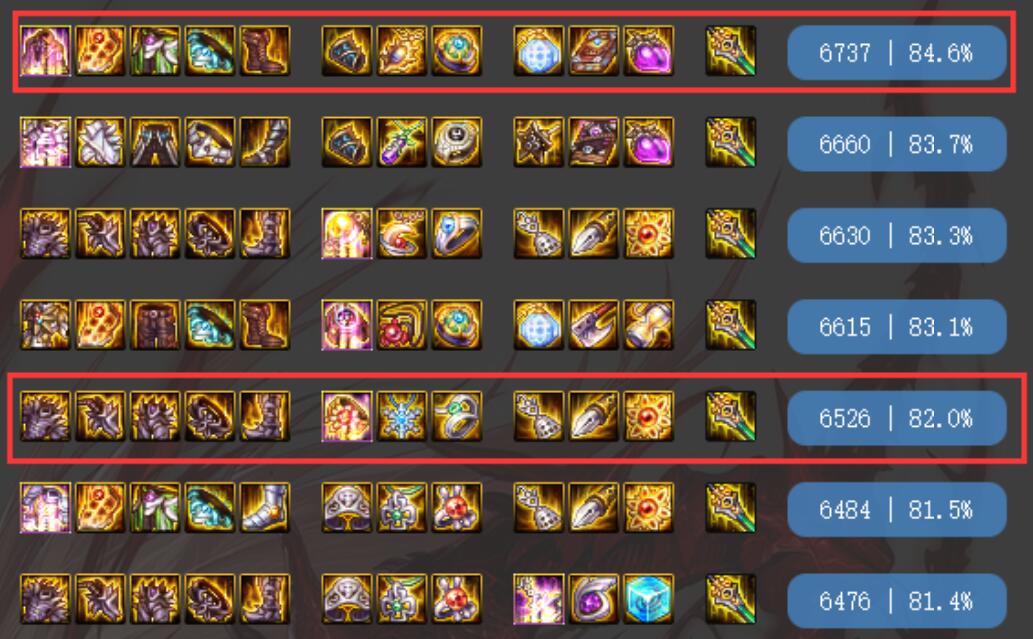This screenshot has width=1033, height=639.
Task: Open the 6476 | 81.4% build button
Action: pos(897,600)
